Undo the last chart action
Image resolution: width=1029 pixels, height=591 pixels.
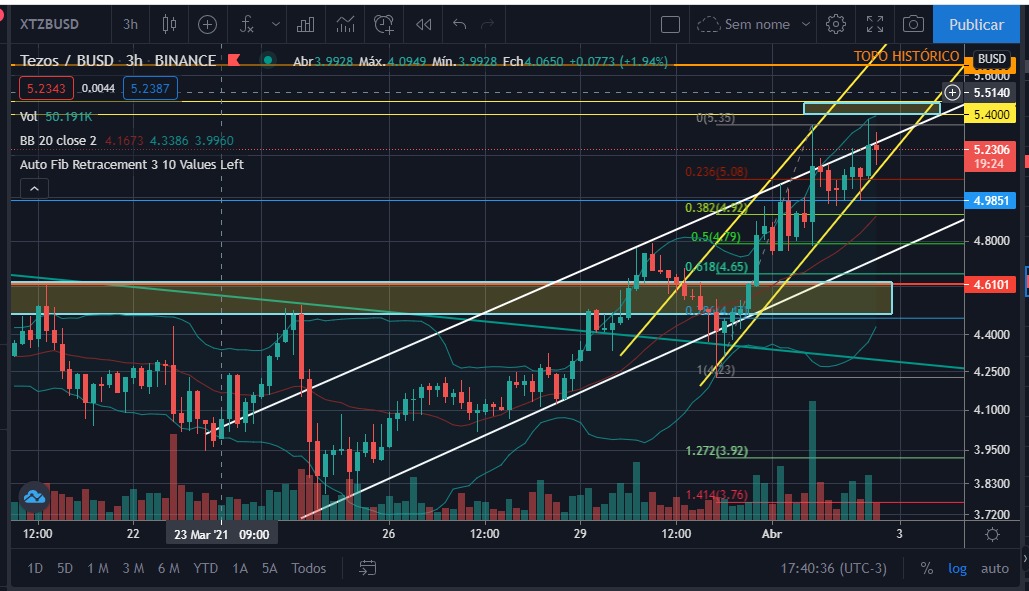(459, 24)
